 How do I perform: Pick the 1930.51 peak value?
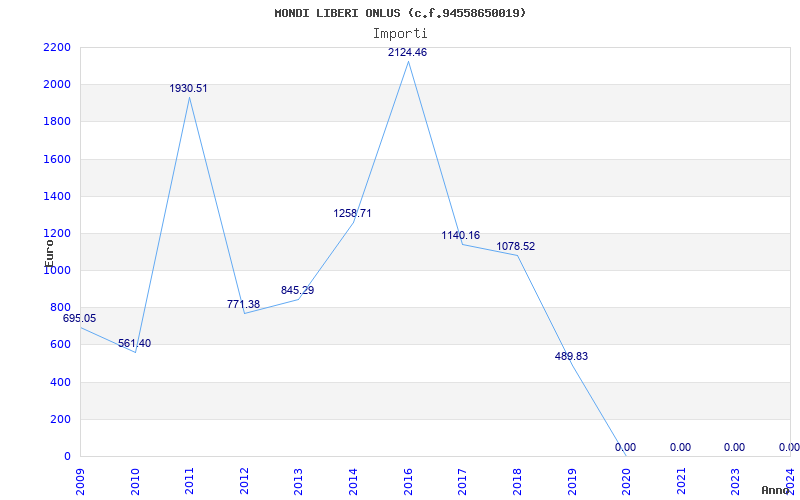(188, 89)
